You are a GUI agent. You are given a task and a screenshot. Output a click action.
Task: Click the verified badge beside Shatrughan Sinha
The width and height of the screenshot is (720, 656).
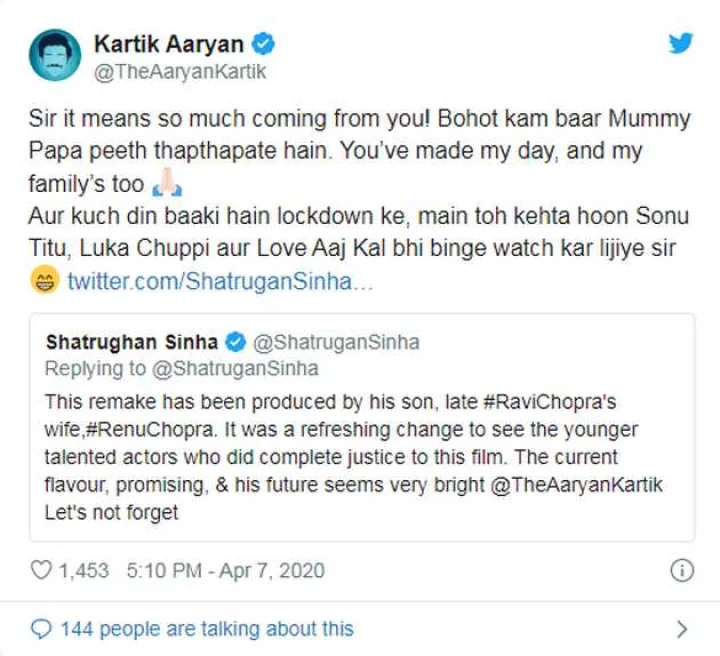(x=236, y=342)
